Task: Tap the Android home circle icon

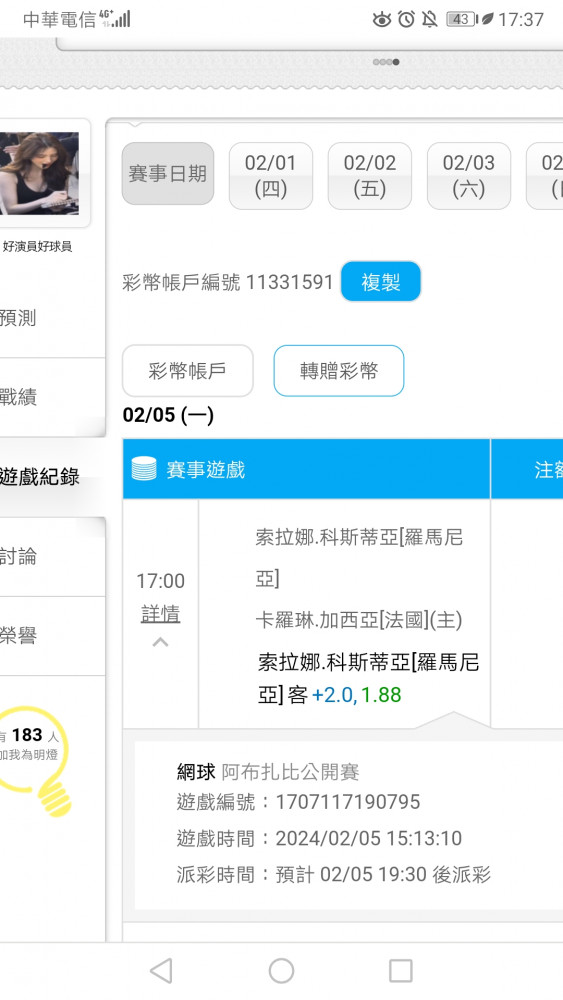Action: 281,971
